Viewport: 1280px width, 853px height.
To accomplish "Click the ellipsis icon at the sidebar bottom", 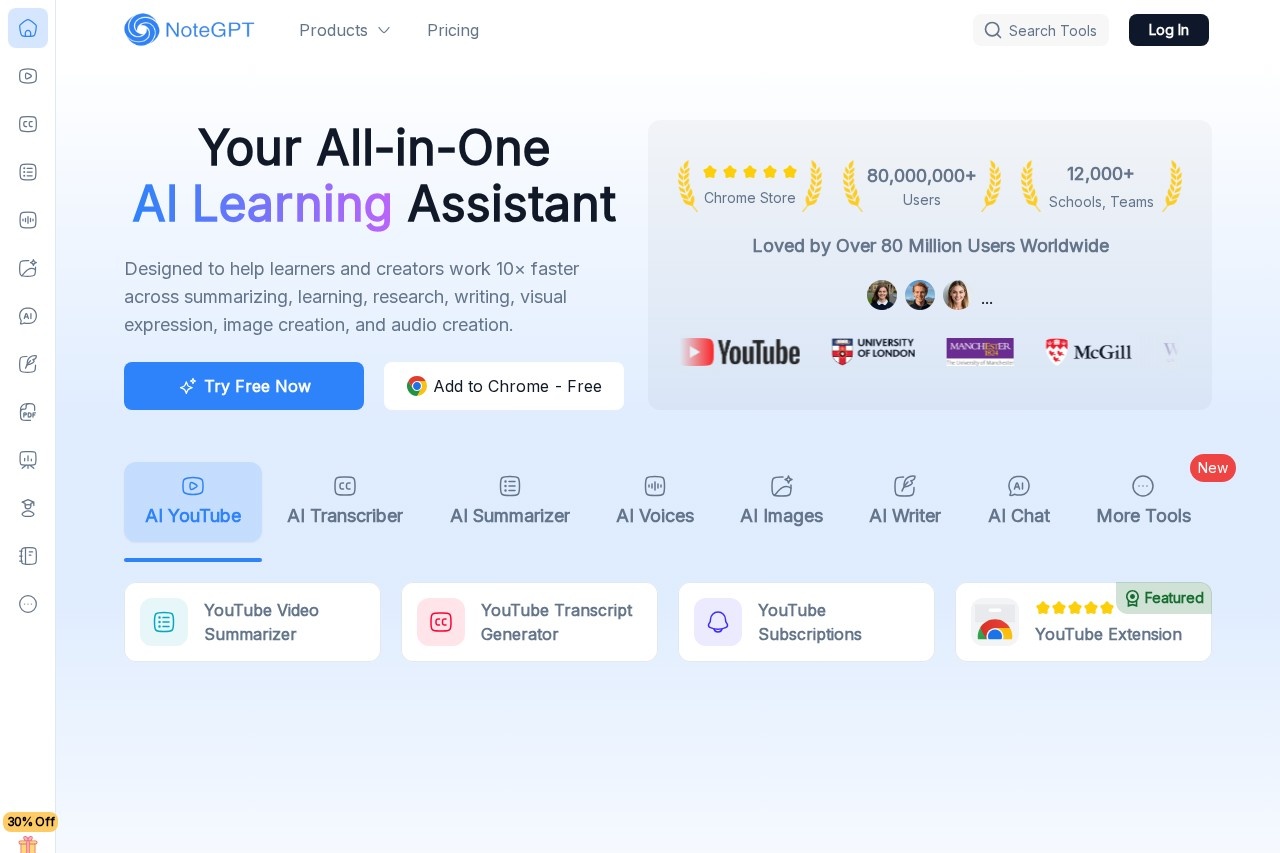I will 28,604.
